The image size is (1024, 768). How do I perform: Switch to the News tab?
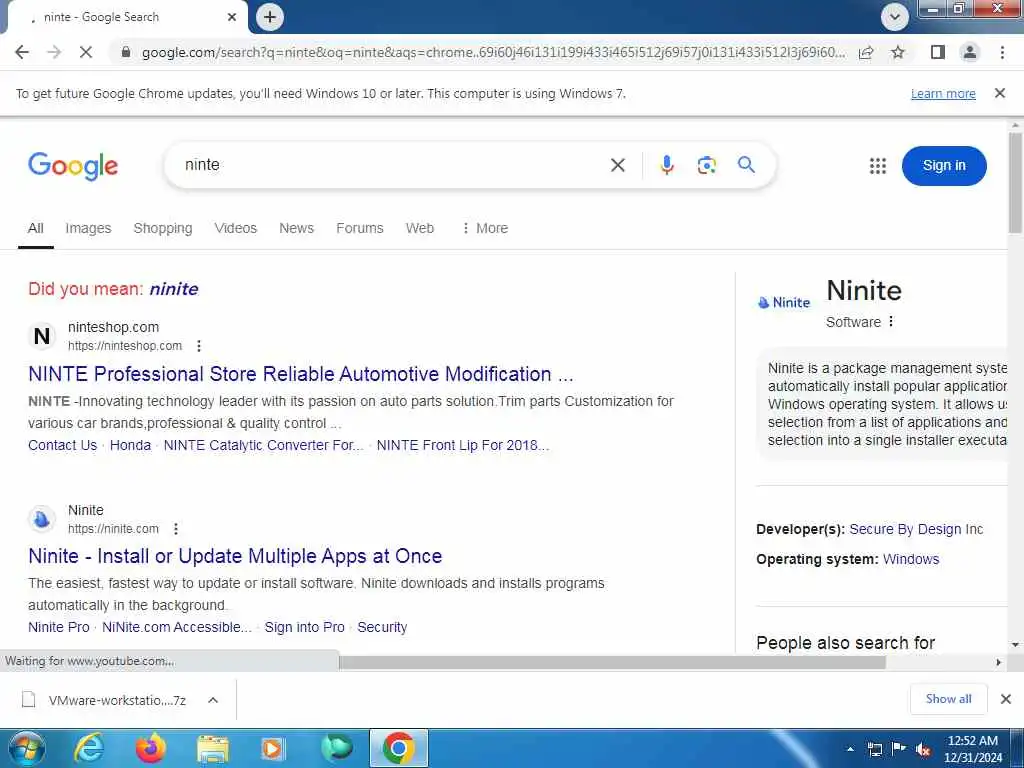(x=296, y=228)
